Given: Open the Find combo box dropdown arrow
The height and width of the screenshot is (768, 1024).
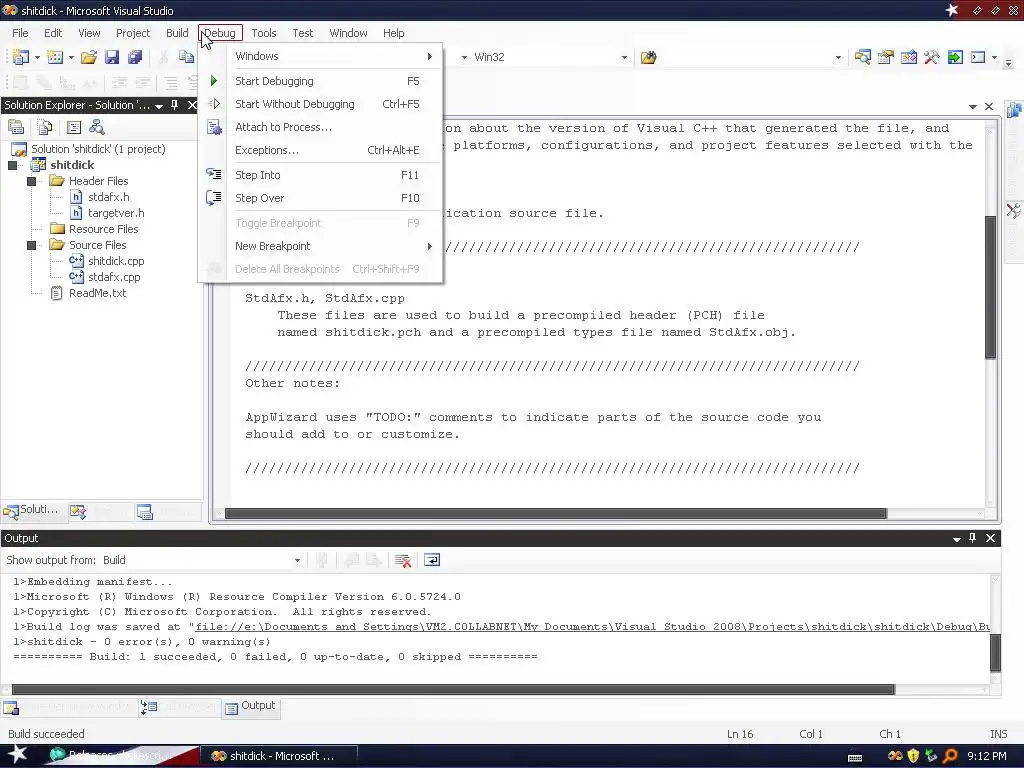Looking at the screenshot, I should pyautogui.click(x=838, y=57).
